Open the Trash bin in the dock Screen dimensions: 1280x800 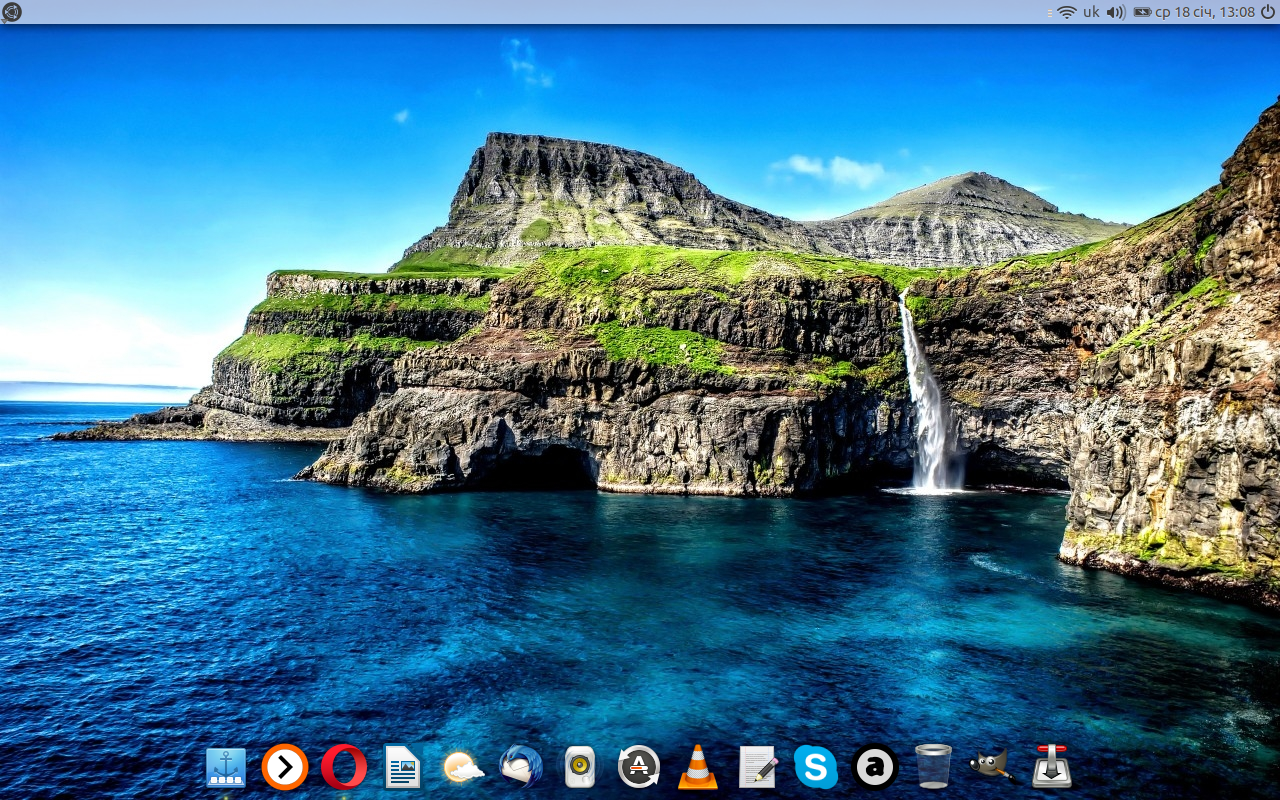point(933,767)
